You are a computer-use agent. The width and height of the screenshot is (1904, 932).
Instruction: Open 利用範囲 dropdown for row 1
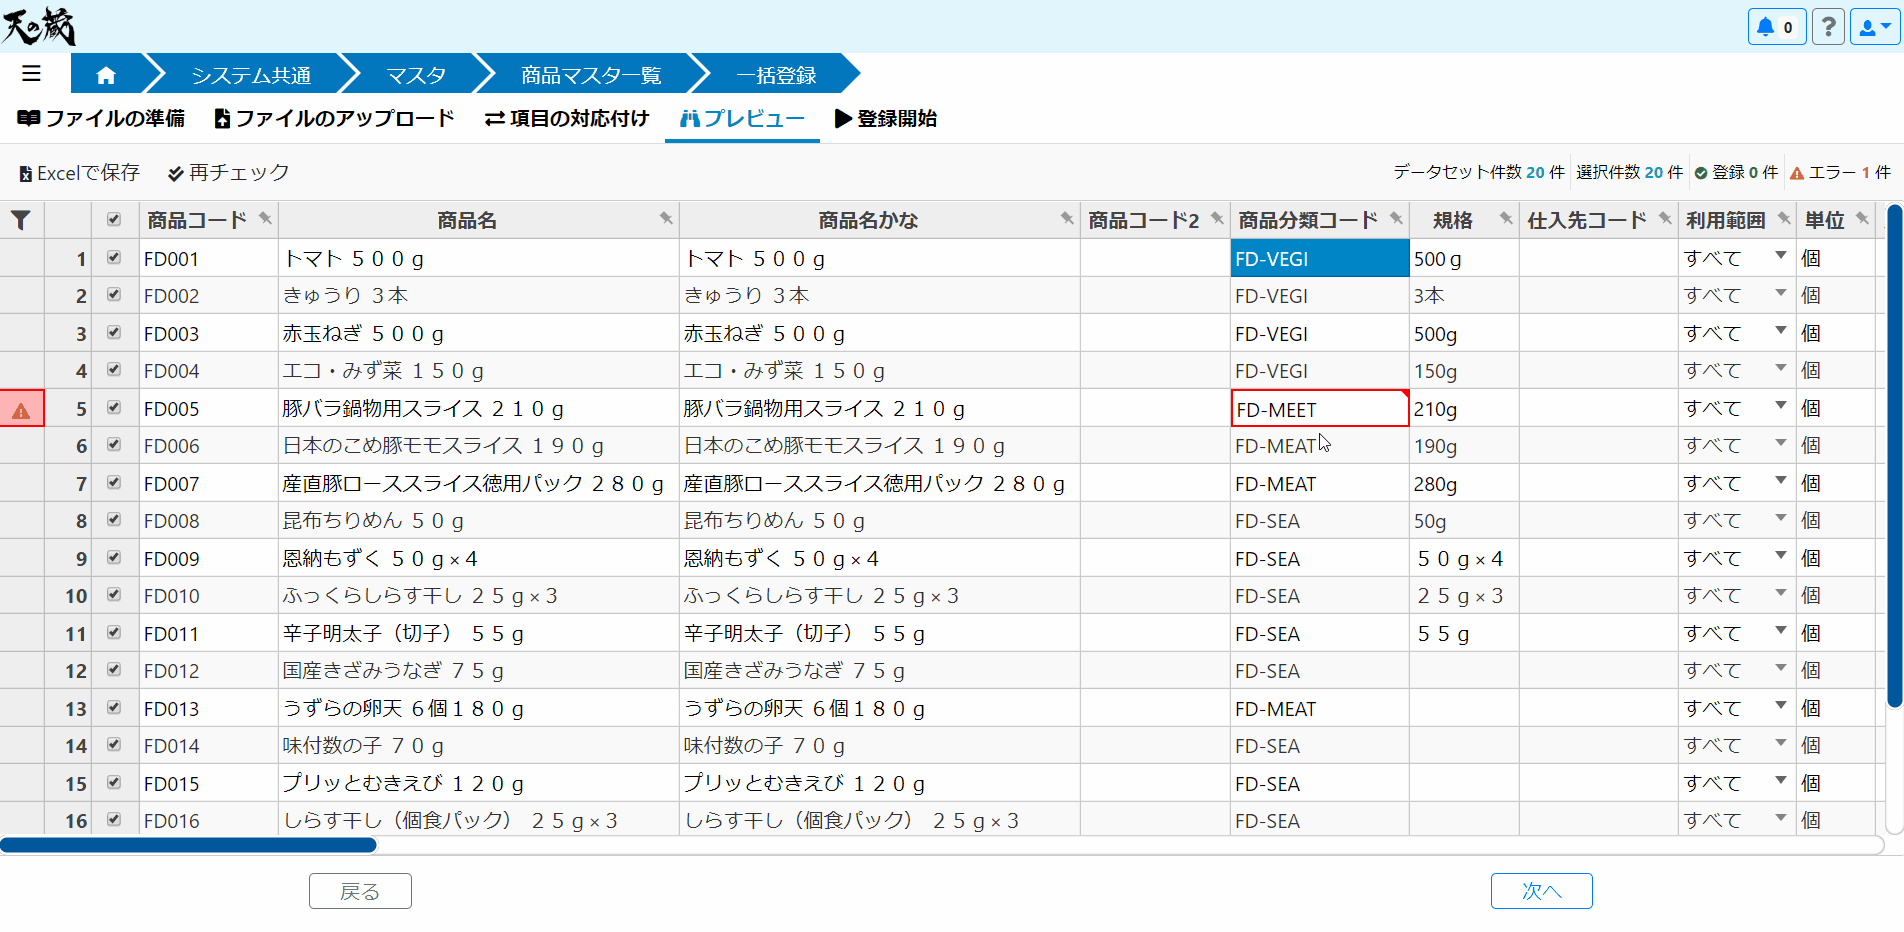[1781, 256]
